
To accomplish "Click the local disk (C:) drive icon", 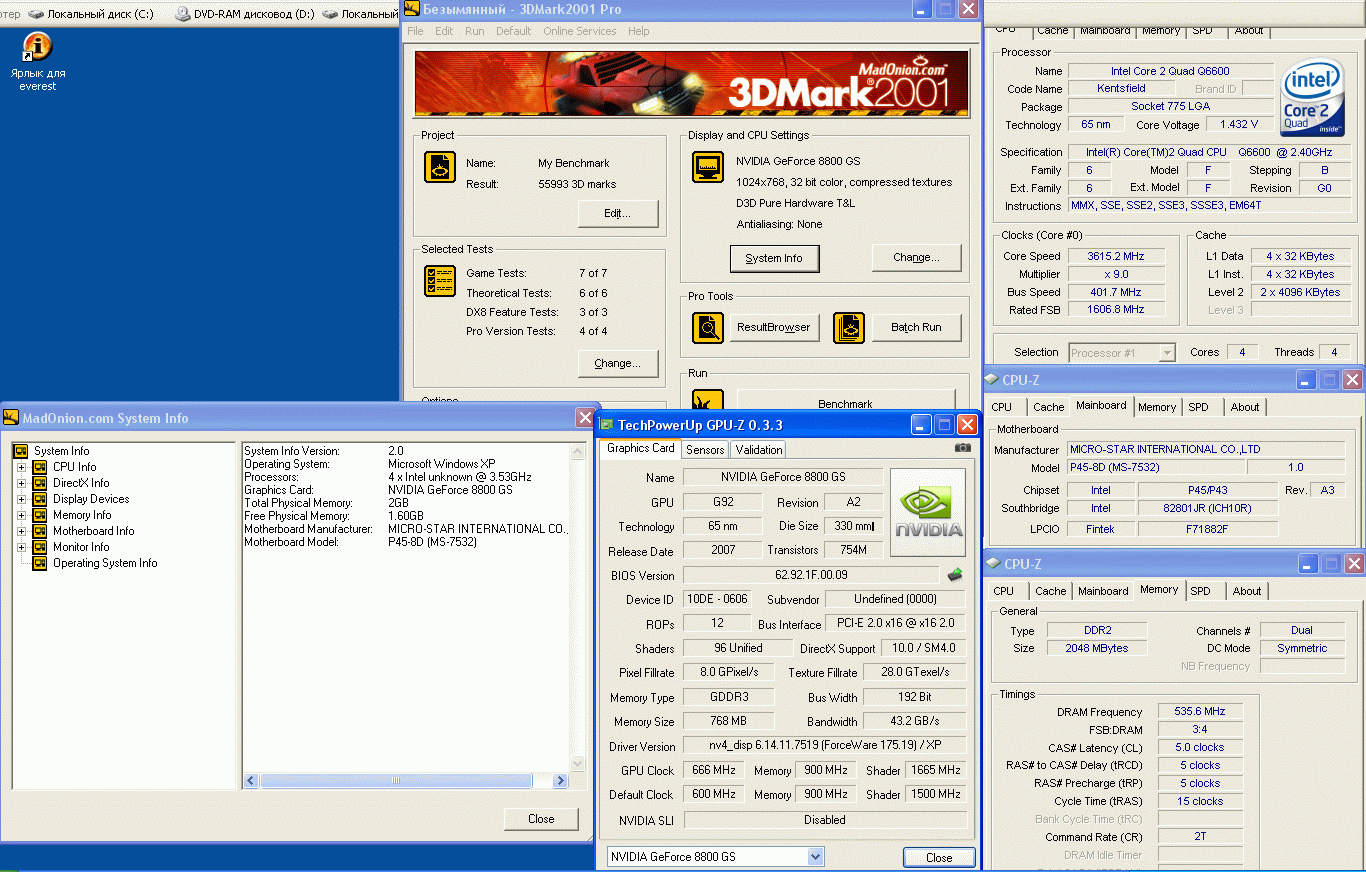I will (36, 14).
